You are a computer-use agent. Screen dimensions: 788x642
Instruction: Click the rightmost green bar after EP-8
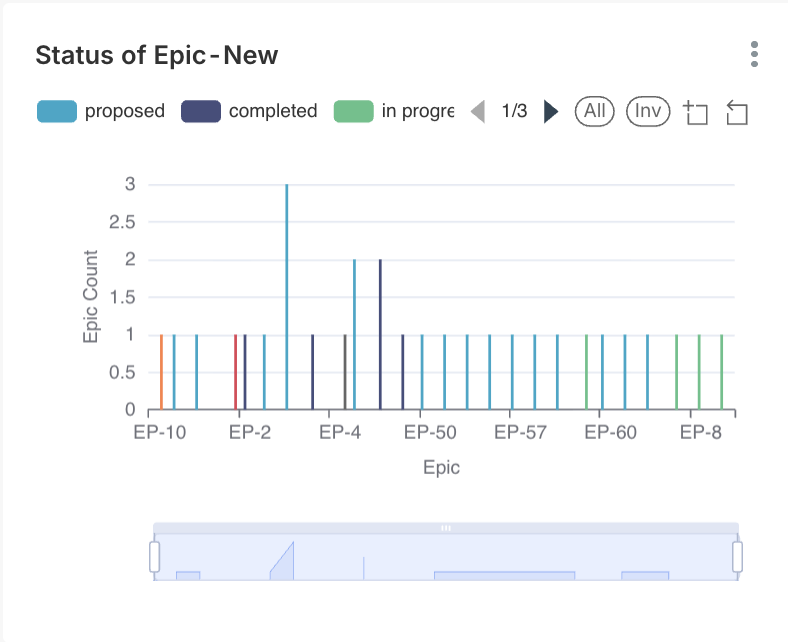tap(721, 372)
